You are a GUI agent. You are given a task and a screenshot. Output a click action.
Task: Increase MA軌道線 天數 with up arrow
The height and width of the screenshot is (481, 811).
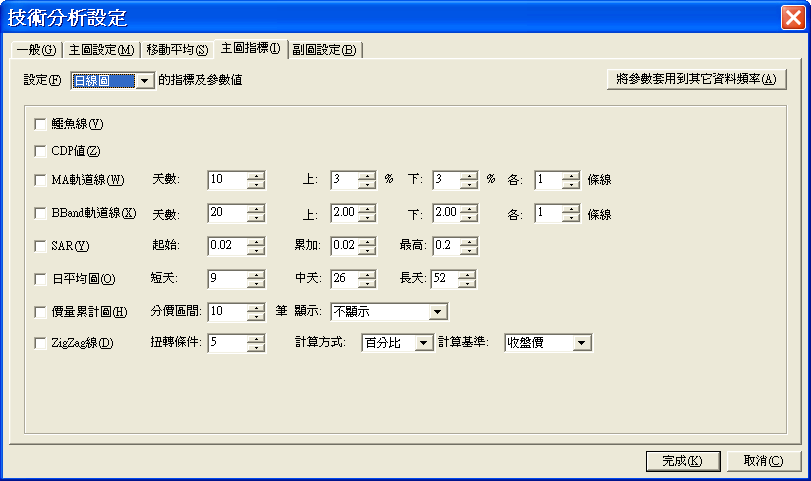tap(257, 176)
